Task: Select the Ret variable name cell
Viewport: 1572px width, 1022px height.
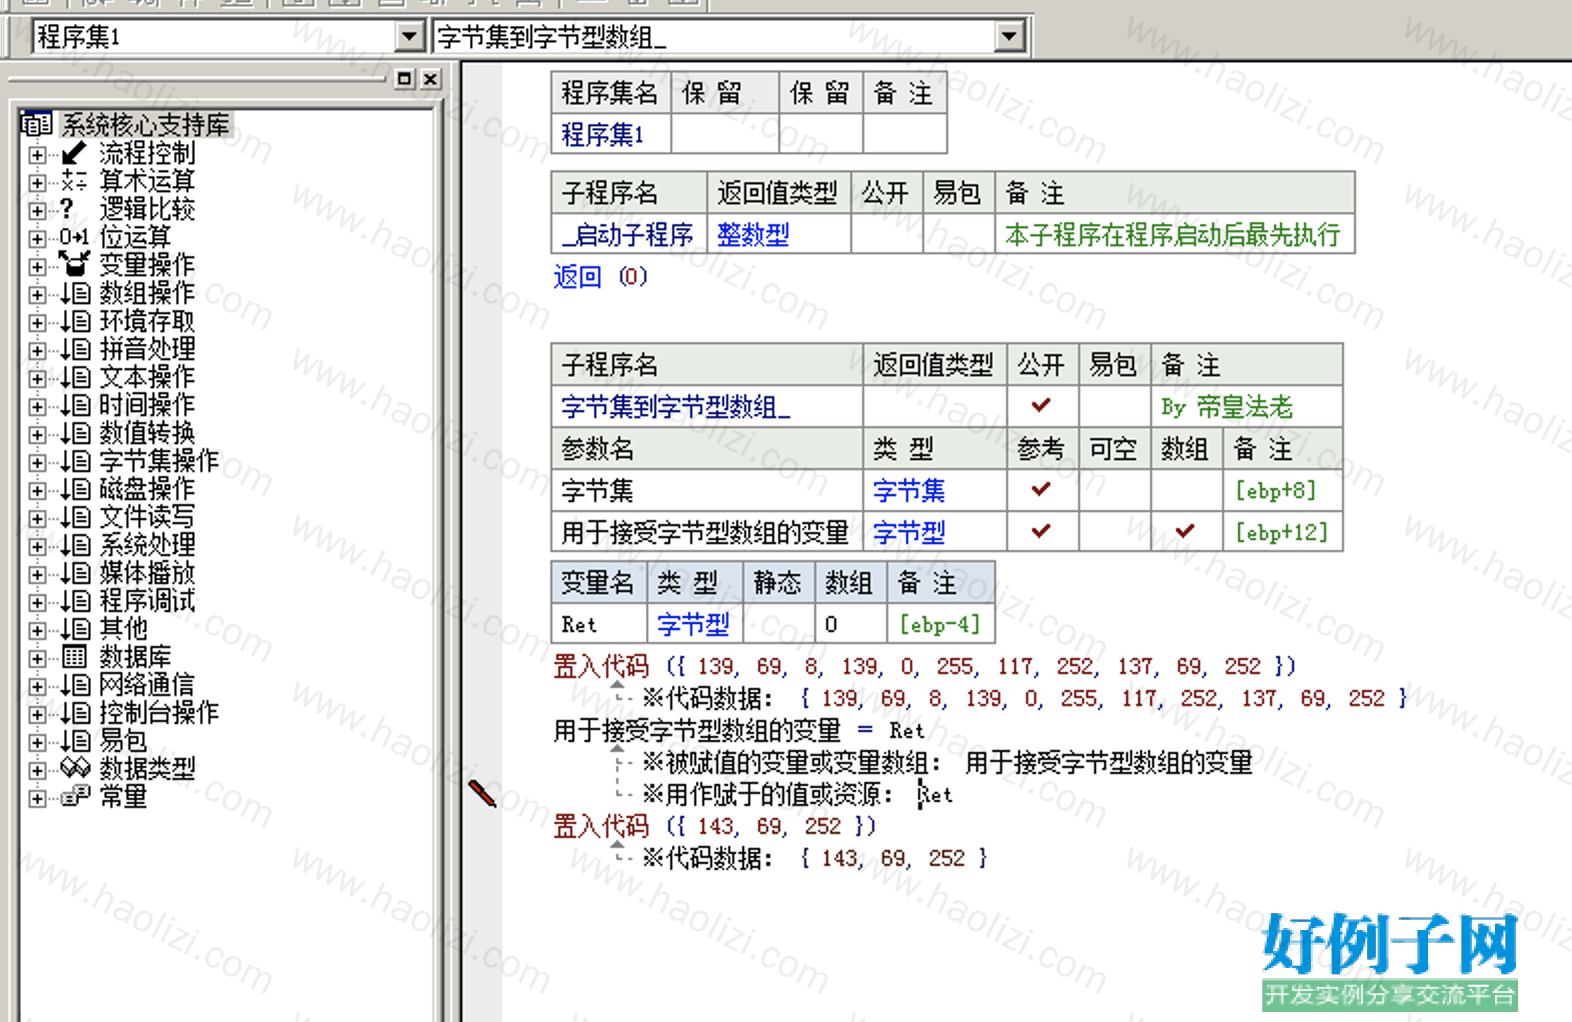Action: 599,624
